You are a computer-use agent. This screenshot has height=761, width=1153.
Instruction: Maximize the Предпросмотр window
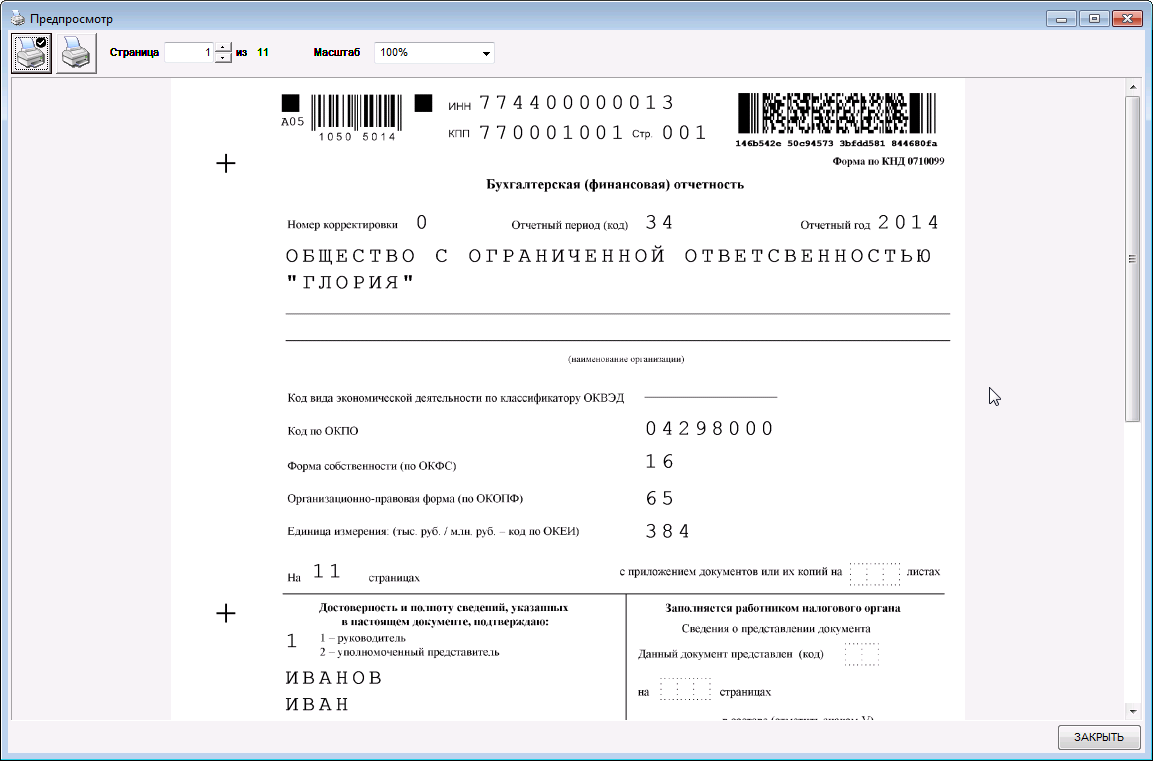coord(1094,18)
